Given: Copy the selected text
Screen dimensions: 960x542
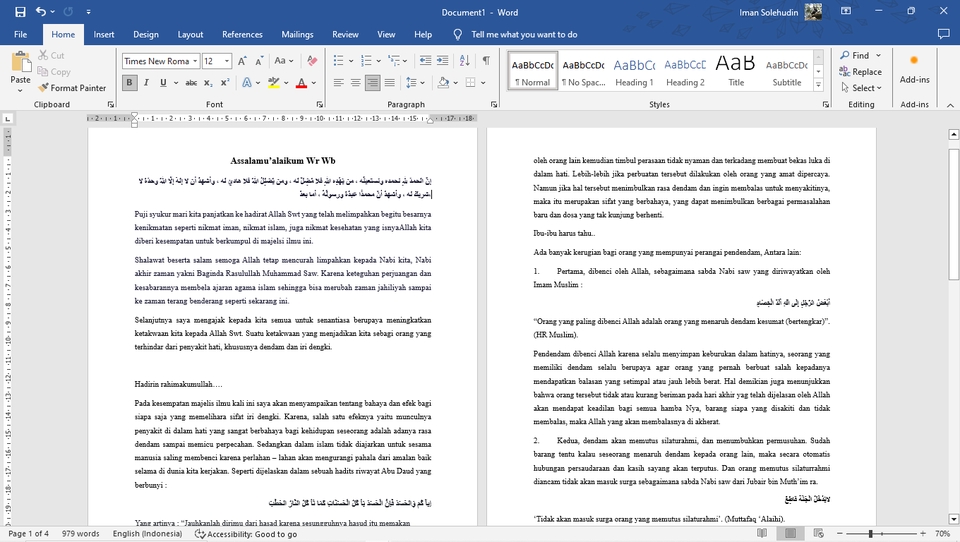Looking at the screenshot, I should pos(53,72).
